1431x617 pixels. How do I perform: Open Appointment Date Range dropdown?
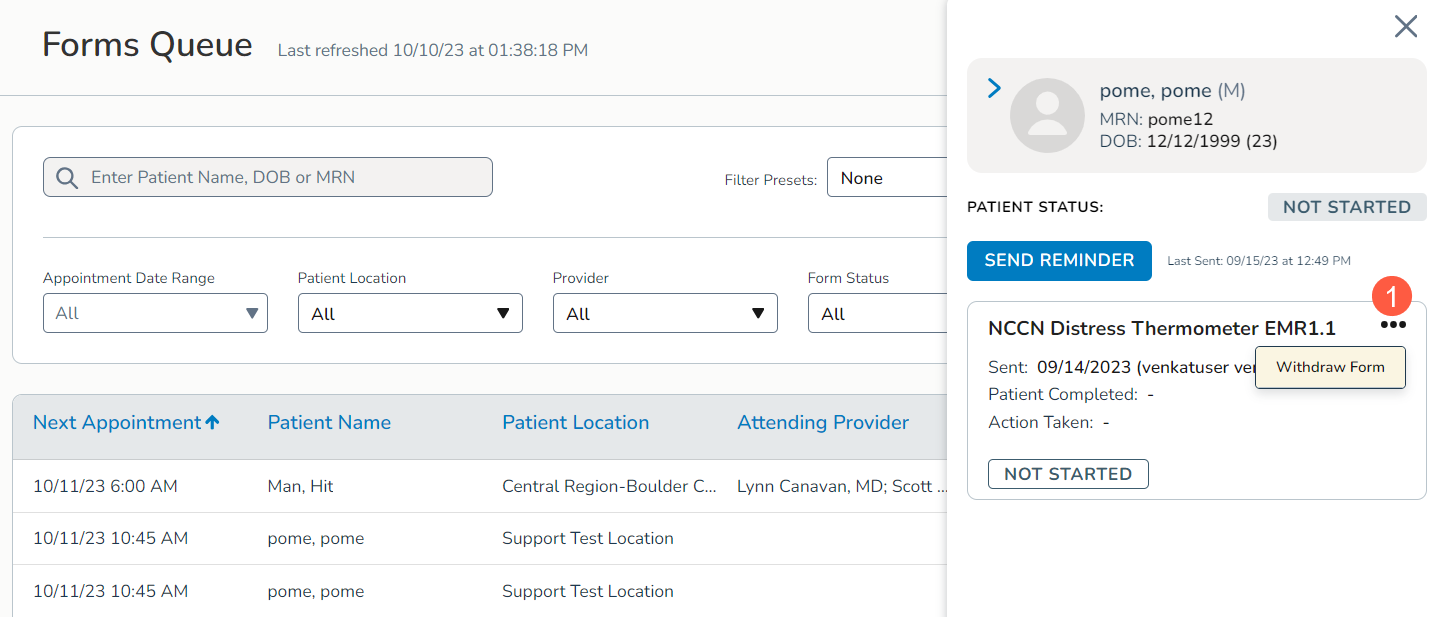[x=155, y=313]
